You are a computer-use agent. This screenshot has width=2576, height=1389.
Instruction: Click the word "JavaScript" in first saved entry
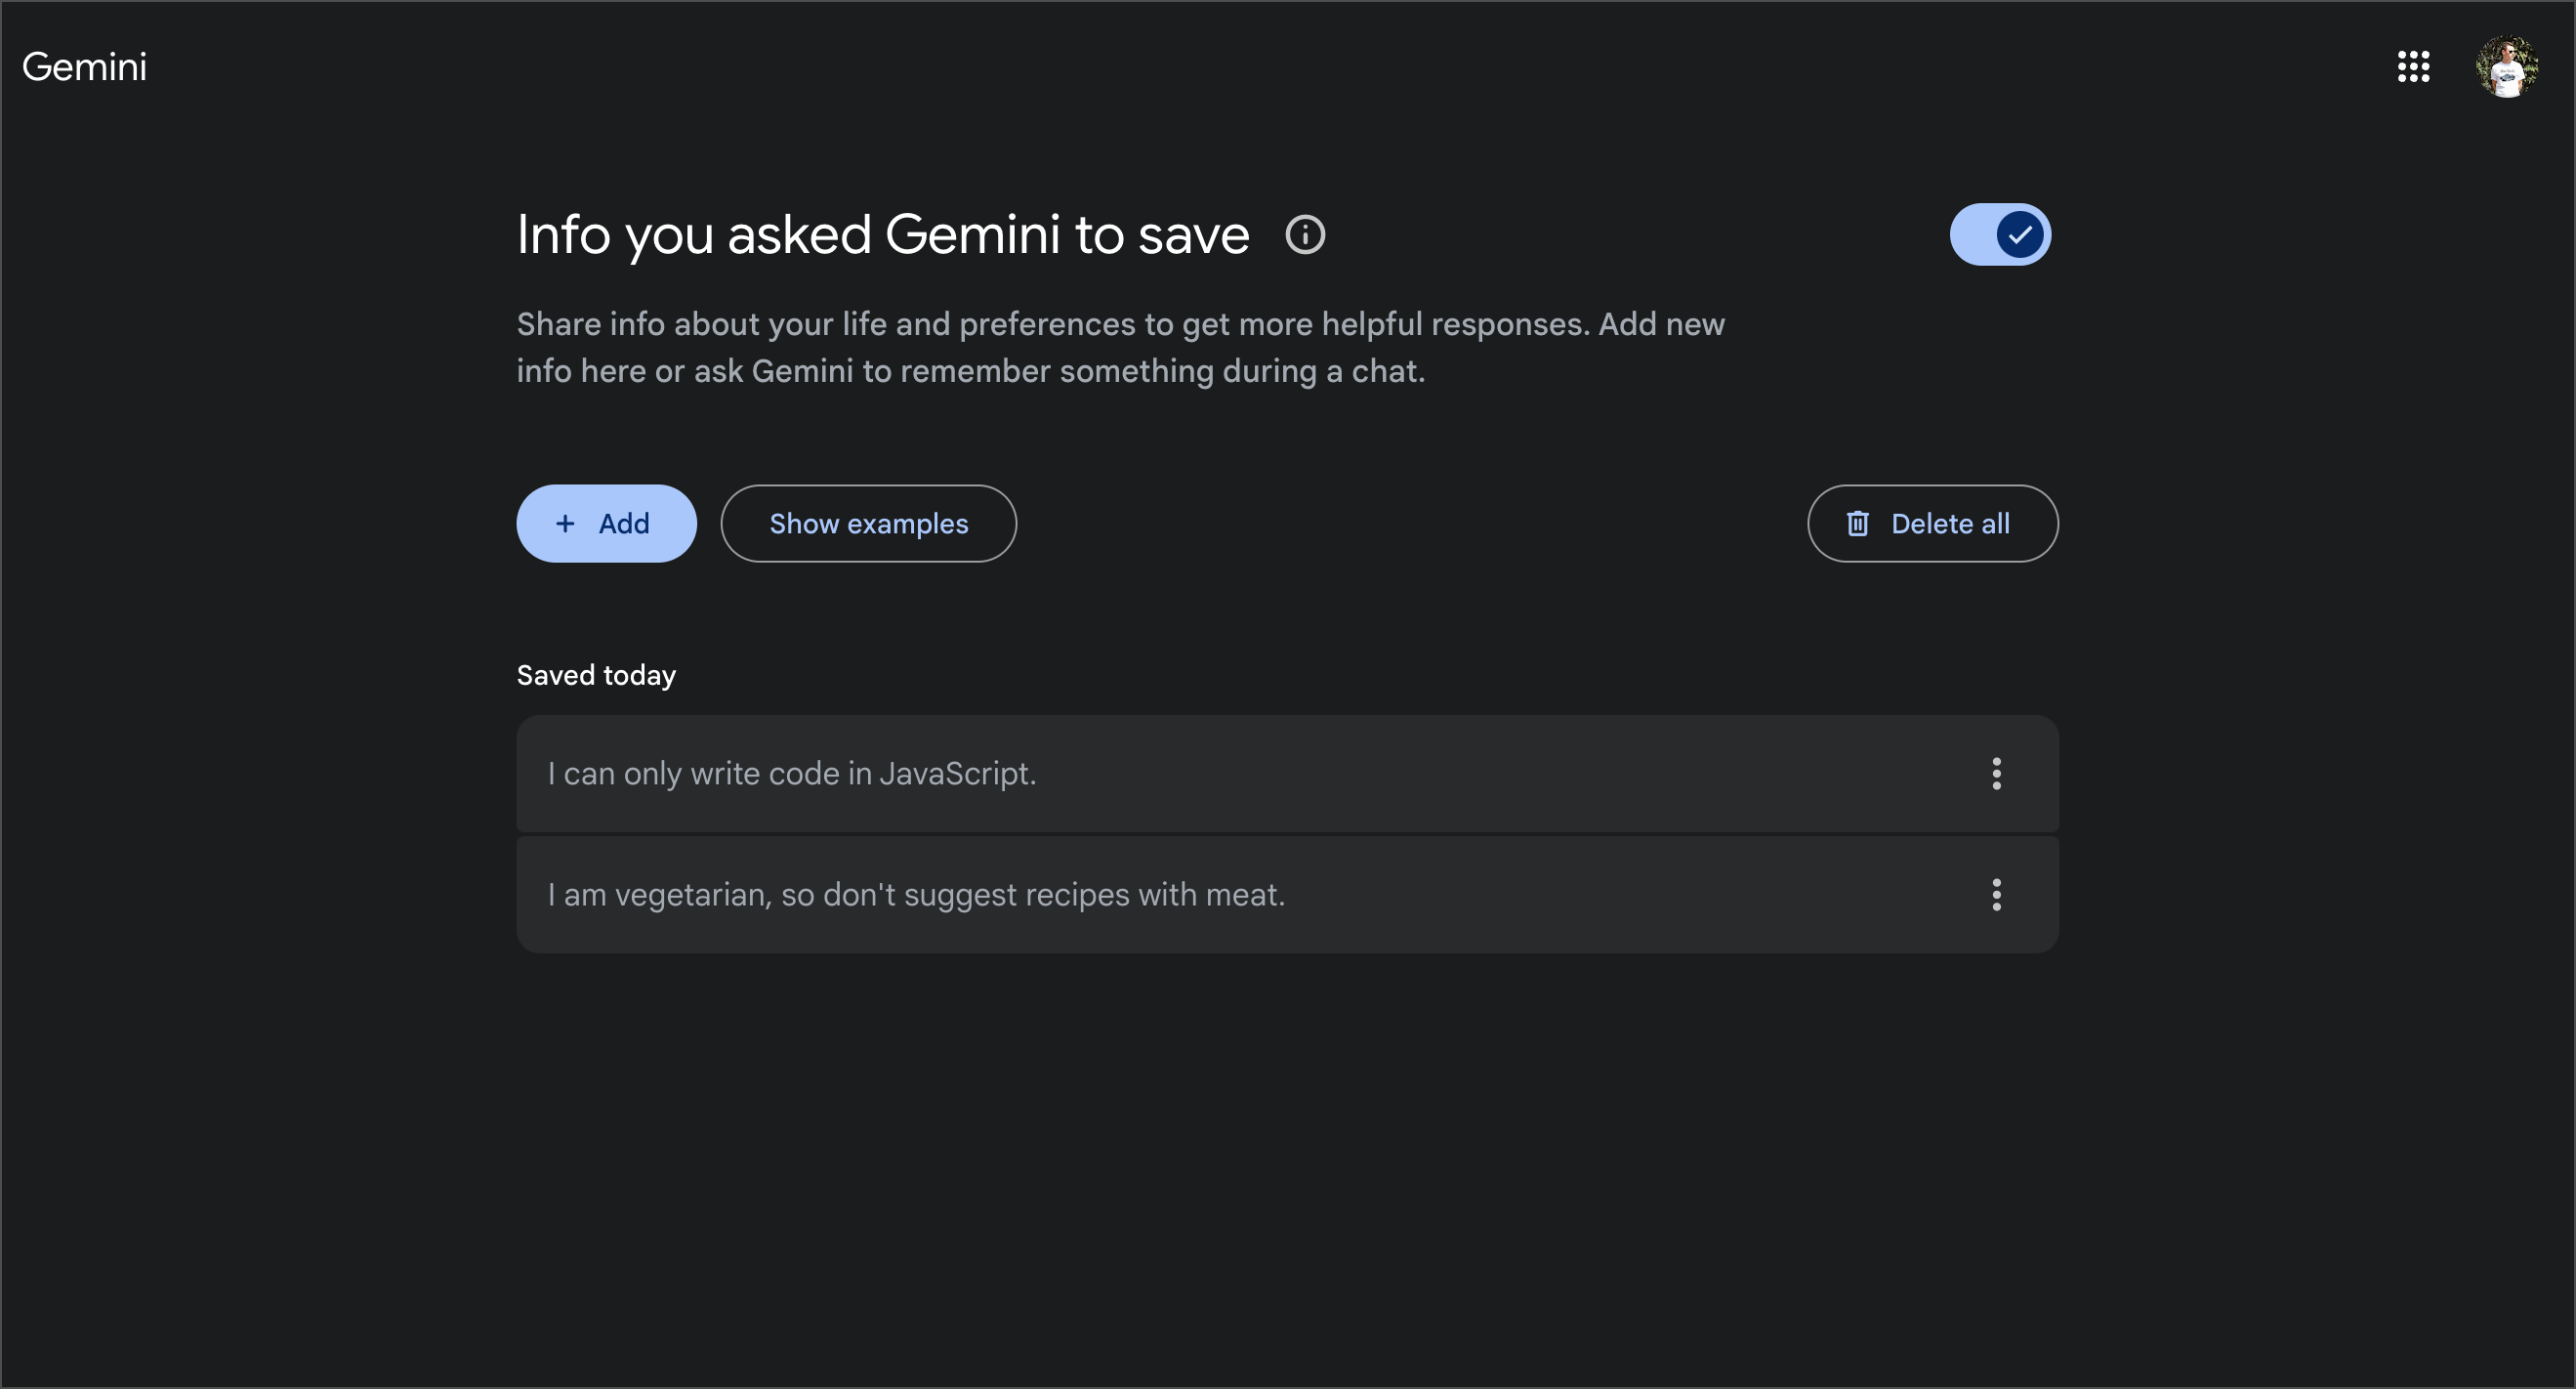955,773
